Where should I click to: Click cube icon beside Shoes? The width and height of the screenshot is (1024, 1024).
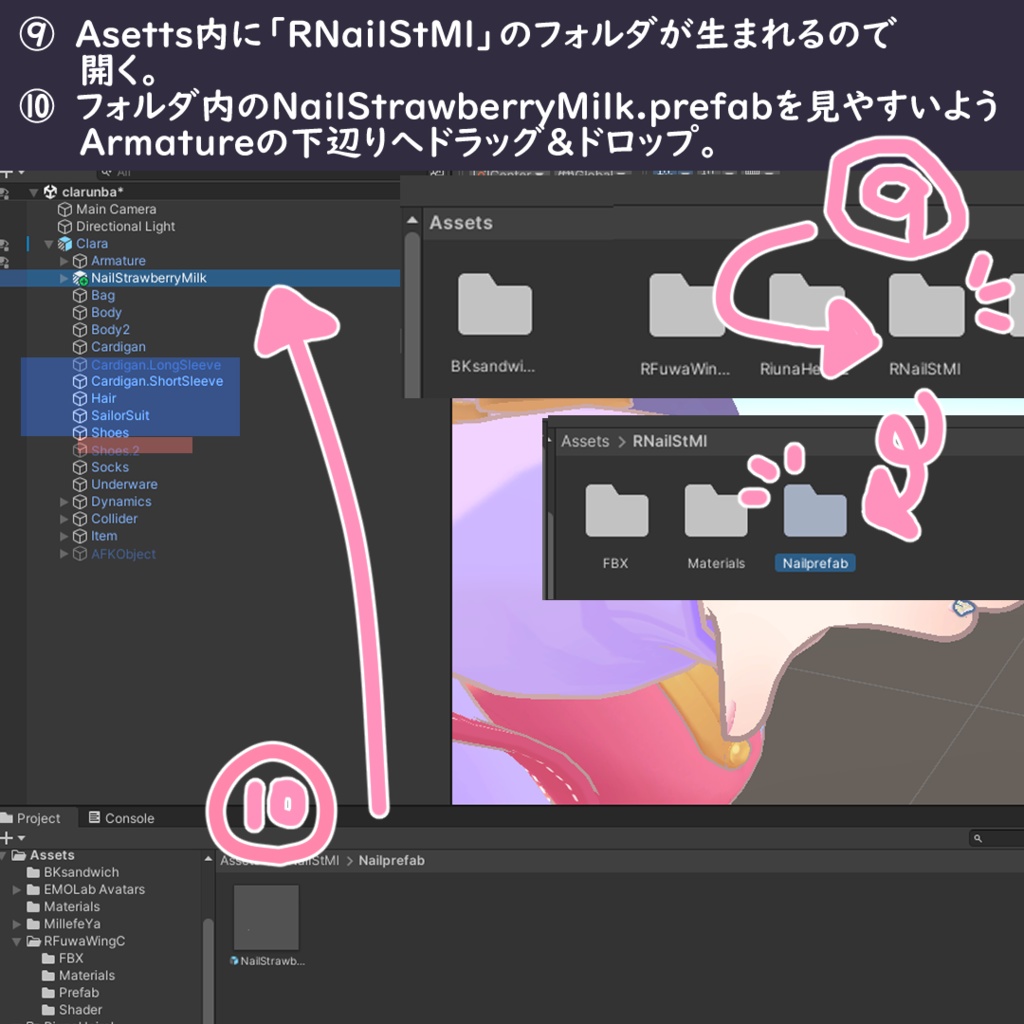pos(80,432)
